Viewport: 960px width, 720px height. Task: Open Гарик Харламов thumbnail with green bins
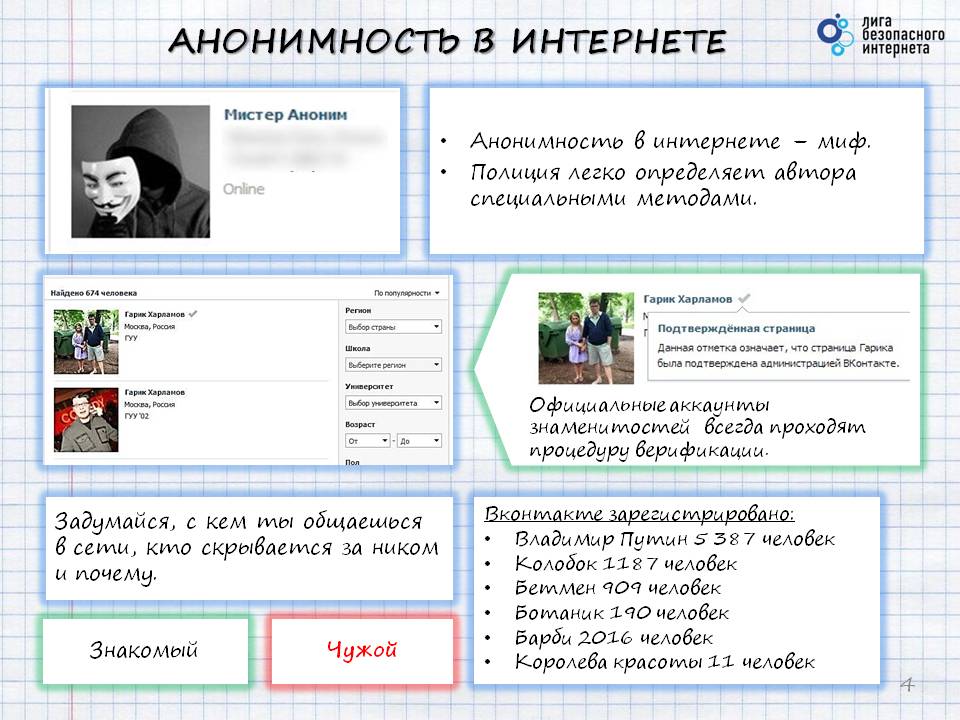86,342
